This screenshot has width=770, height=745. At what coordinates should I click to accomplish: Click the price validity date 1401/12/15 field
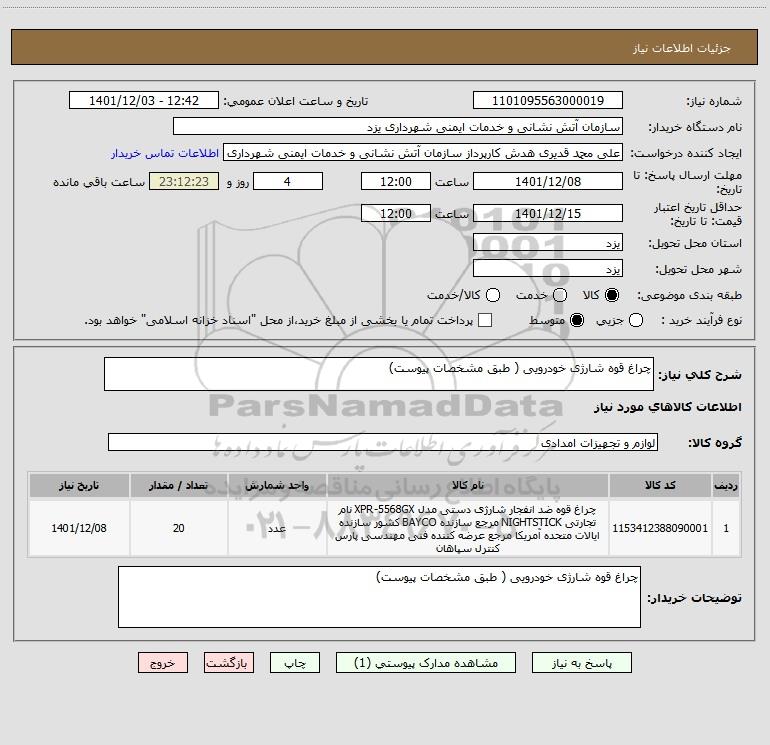coord(548,213)
